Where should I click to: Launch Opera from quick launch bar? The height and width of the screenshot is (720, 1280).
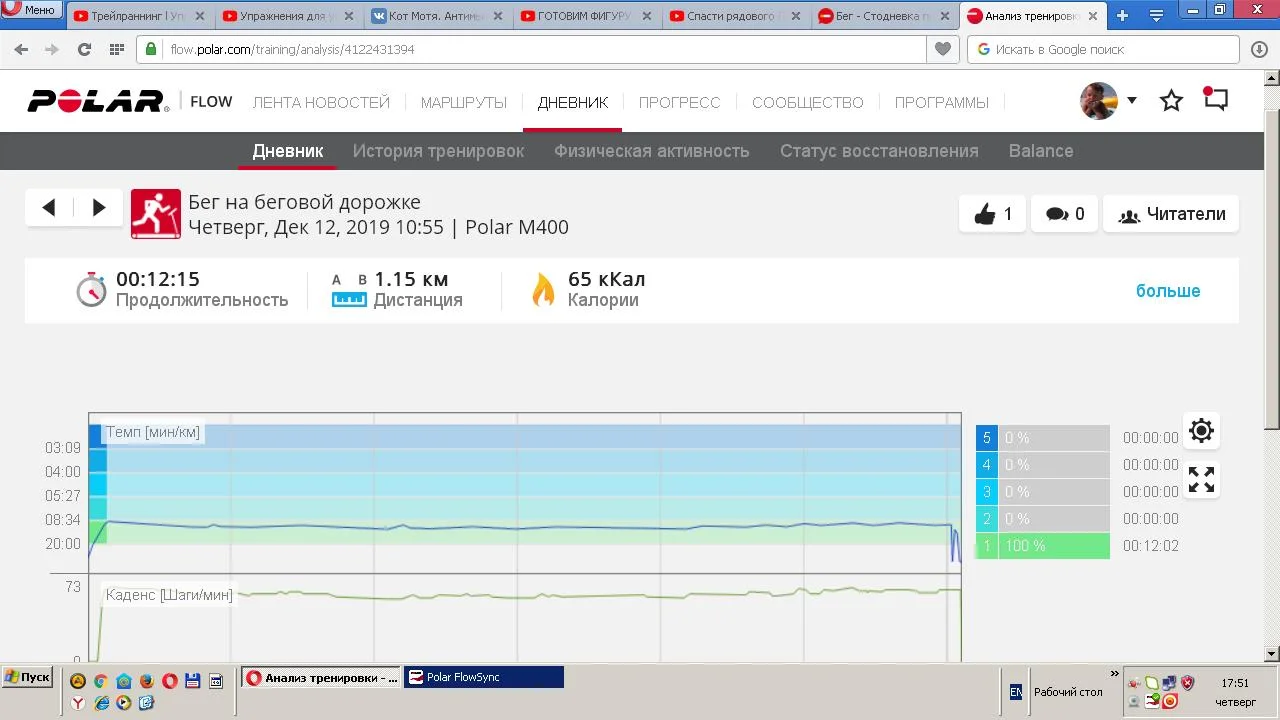click(169, 681)
